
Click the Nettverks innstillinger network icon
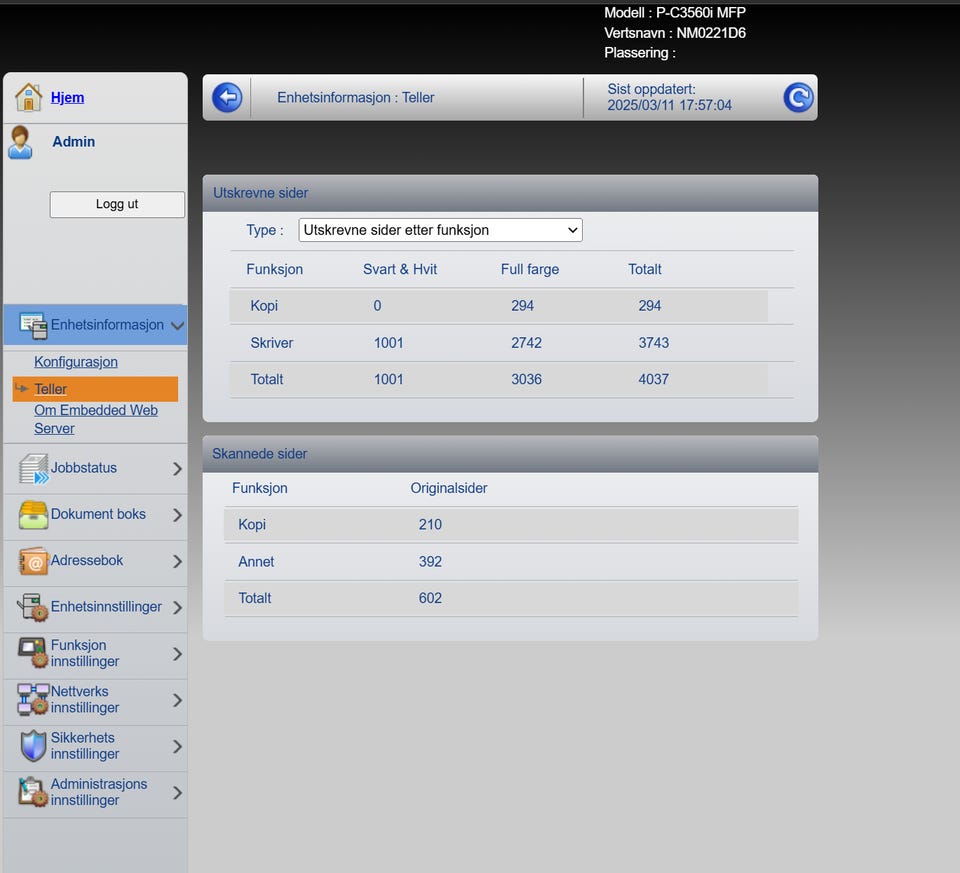(33, 700)
